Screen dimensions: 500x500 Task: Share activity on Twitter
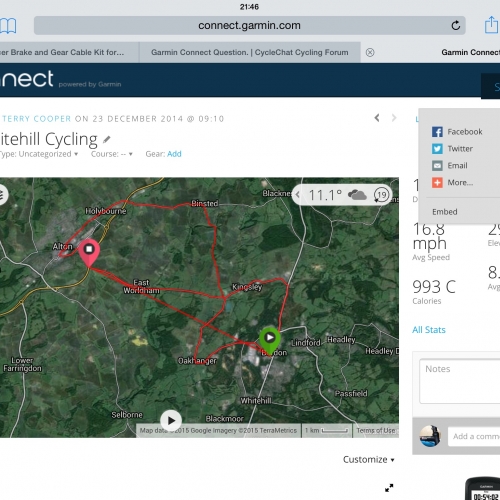452,149
